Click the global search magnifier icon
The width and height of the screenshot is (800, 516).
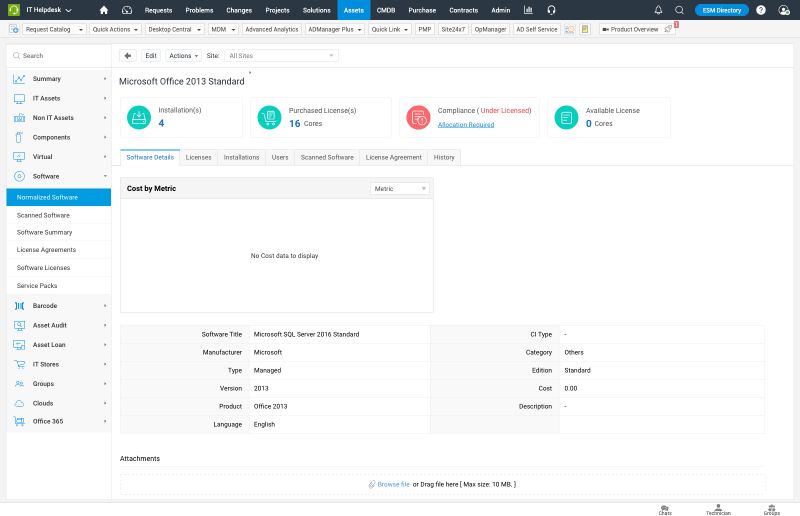(679, 10)
